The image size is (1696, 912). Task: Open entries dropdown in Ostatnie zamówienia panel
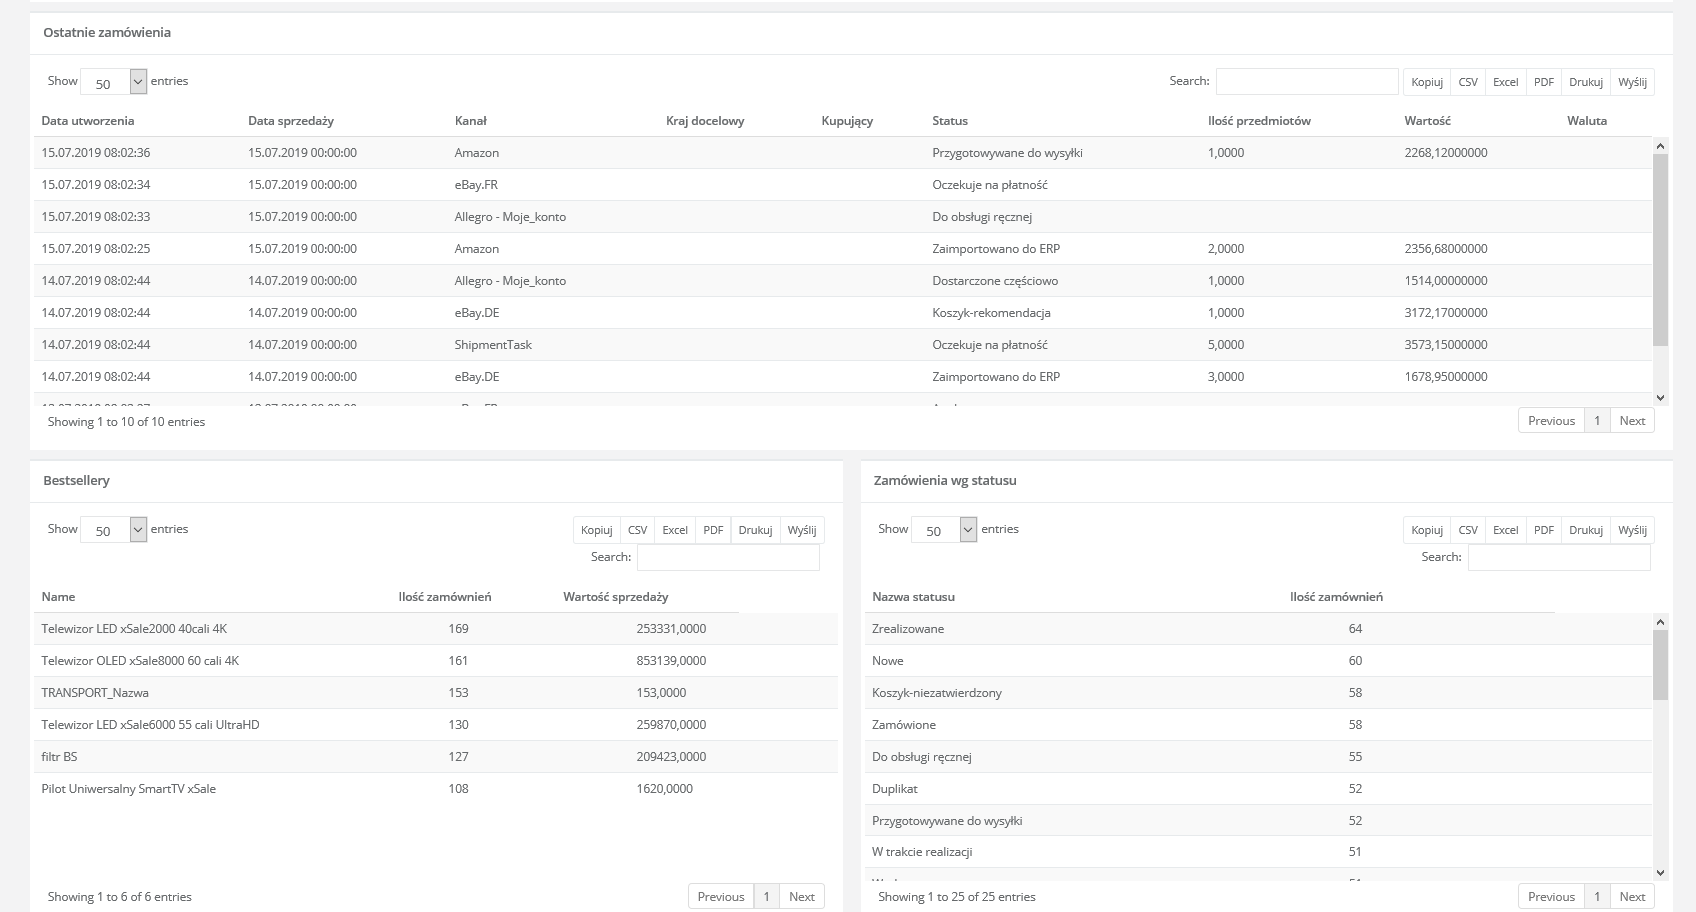click(113, 82)
